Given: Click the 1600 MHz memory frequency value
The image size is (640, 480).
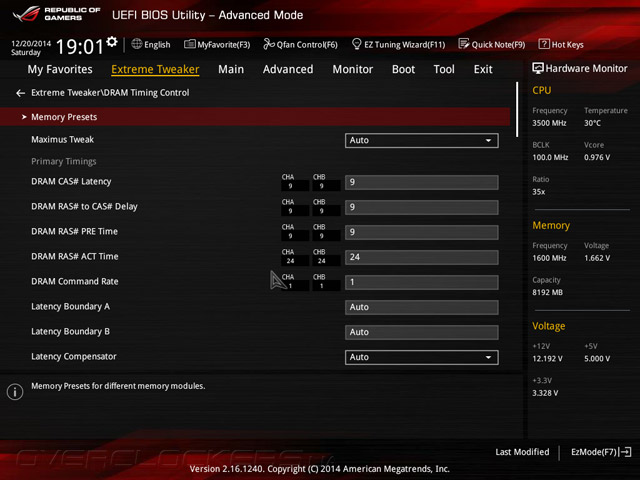Looking at the screenshot, I should click(549, 258).
